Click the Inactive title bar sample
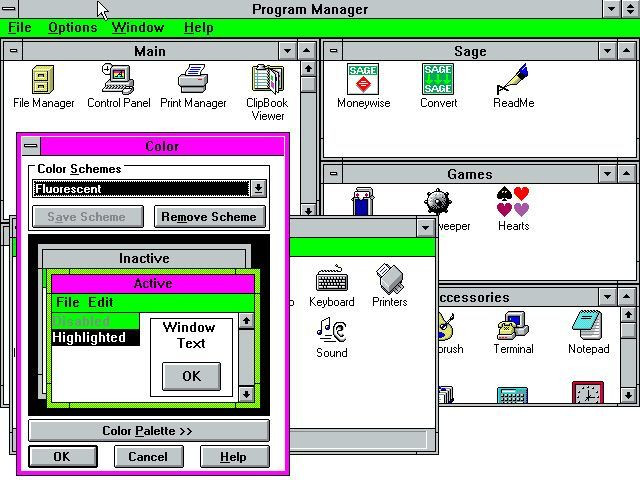This screenshot has height=480, width=640. 144,258
